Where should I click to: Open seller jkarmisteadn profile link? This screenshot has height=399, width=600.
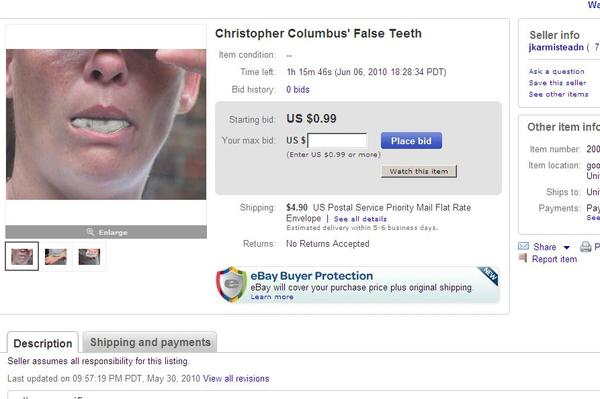tap(556, 47)
